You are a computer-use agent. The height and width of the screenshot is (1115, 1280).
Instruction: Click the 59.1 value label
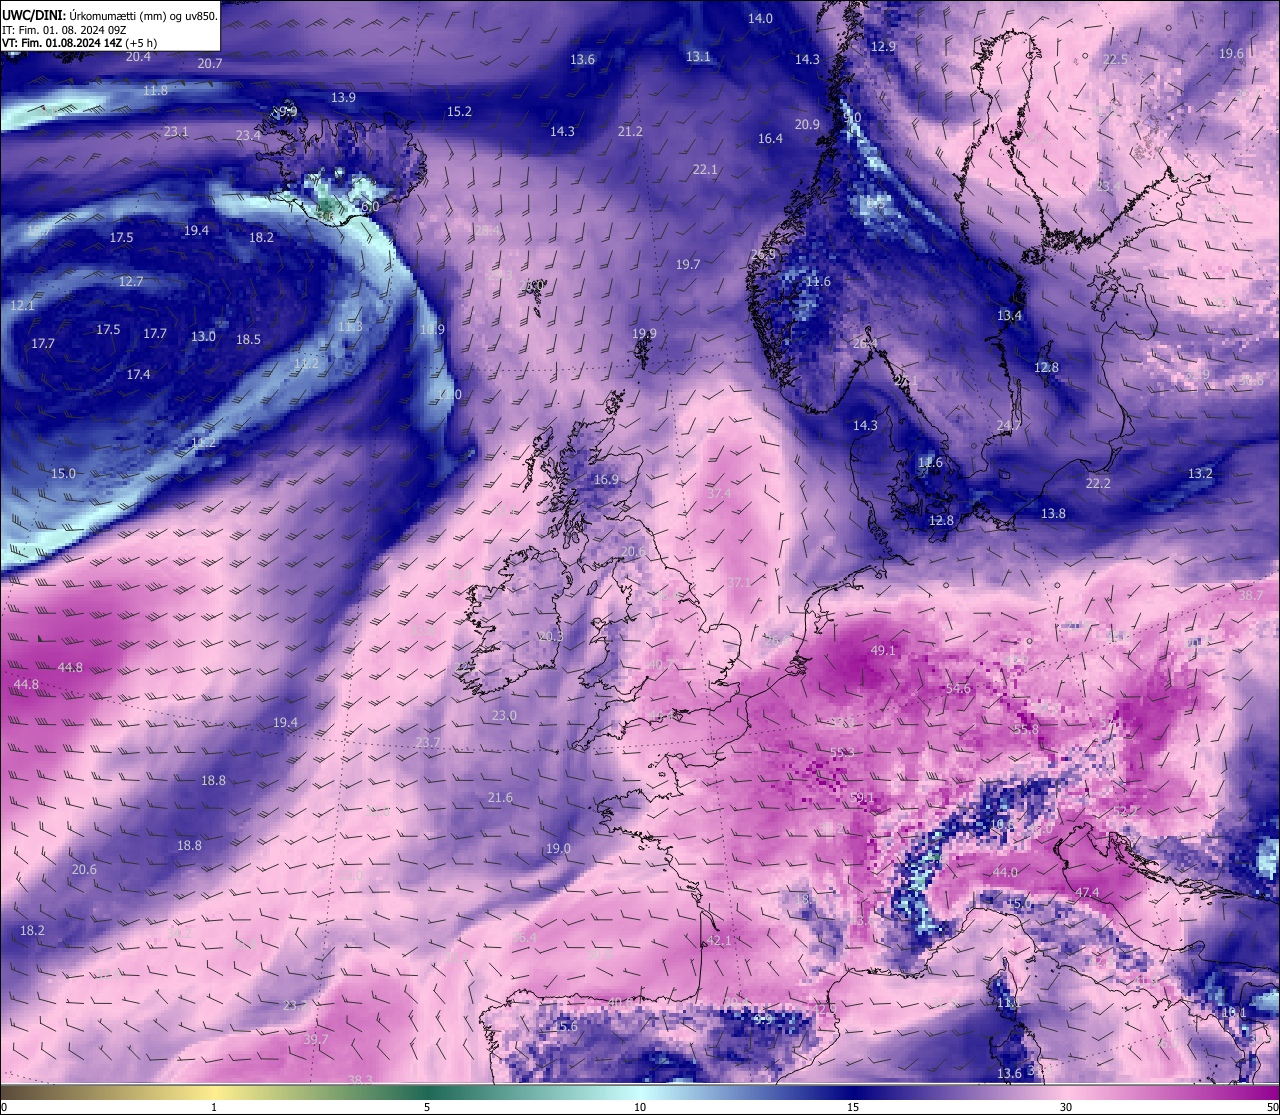(x=861, y=798)
